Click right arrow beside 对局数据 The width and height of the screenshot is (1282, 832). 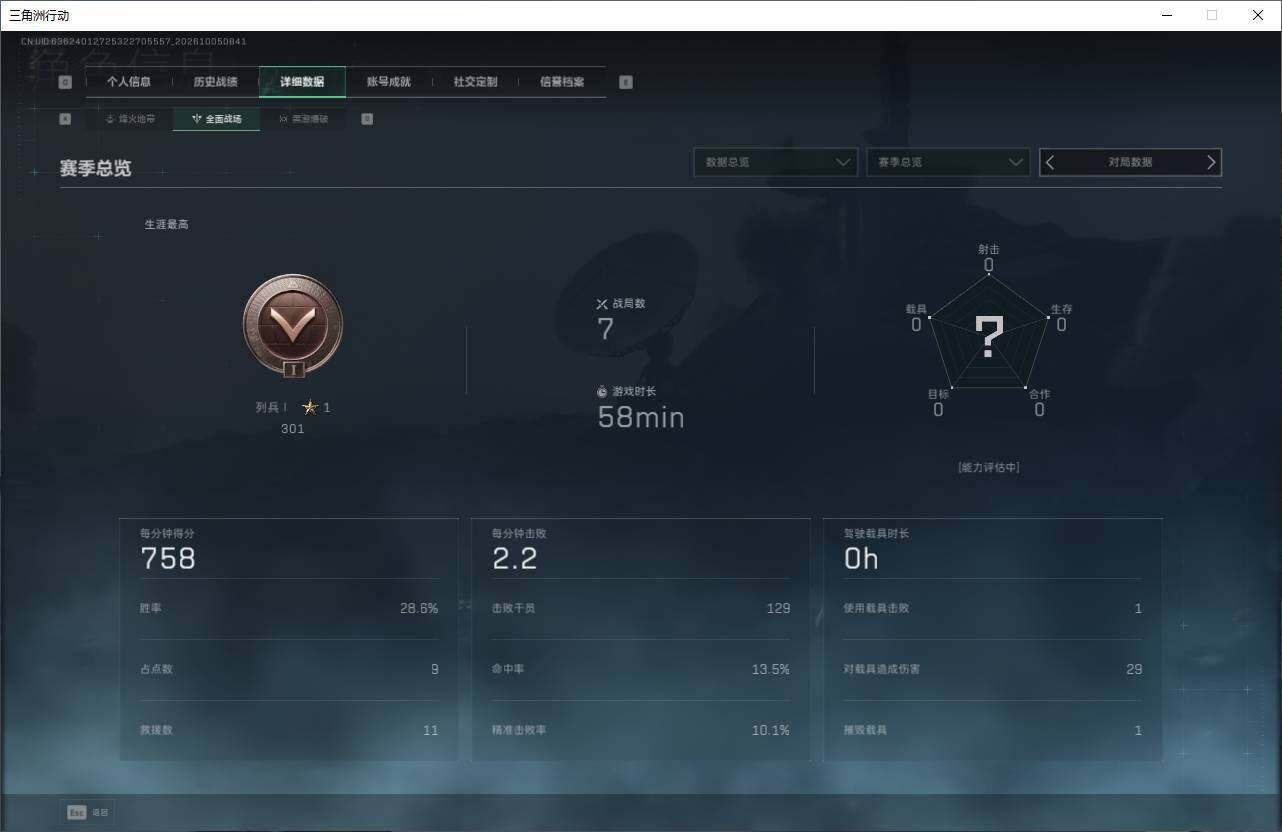(x=1211, y=162)
